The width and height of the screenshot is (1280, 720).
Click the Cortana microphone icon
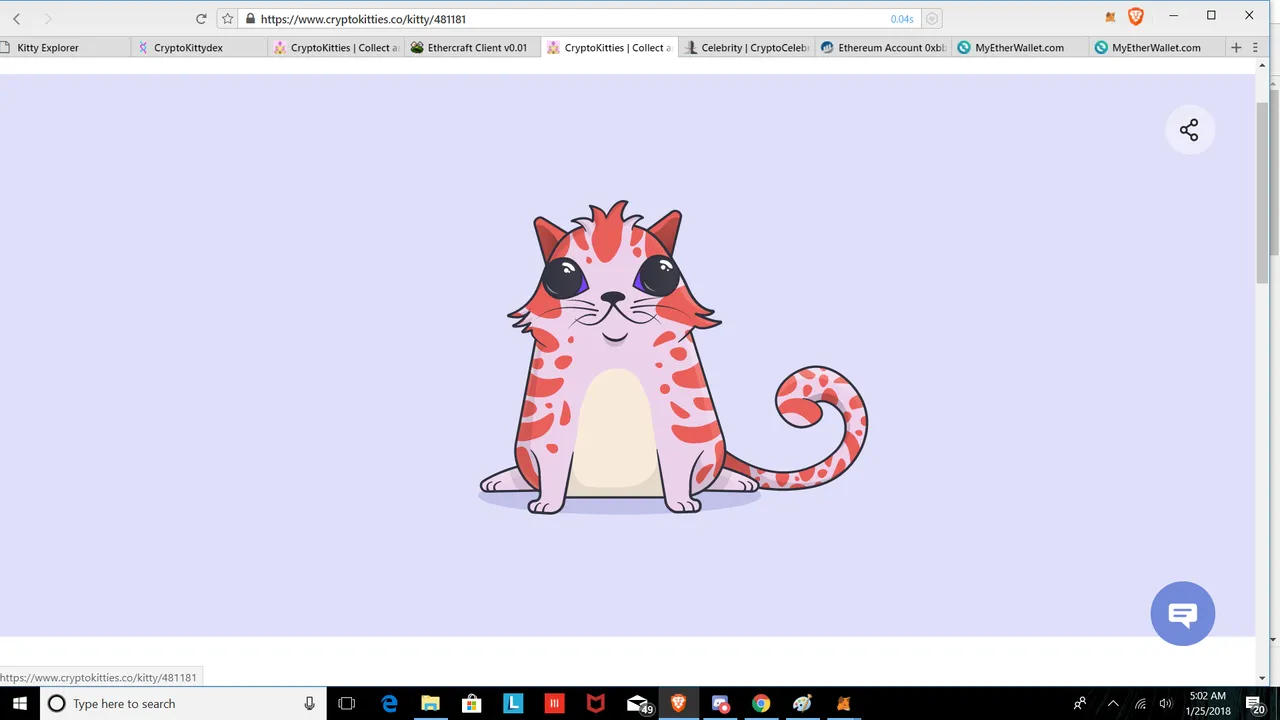(309, 704)
